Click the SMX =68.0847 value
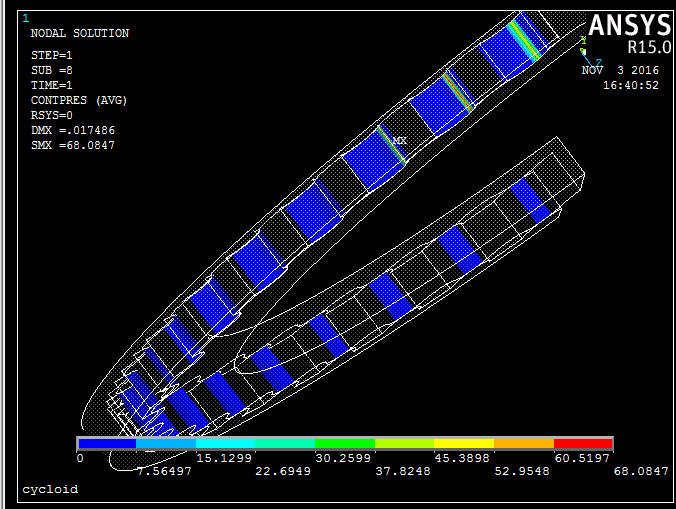Image resolution: width=676 pixels, height=509 pixels. (x=73, y=145)
